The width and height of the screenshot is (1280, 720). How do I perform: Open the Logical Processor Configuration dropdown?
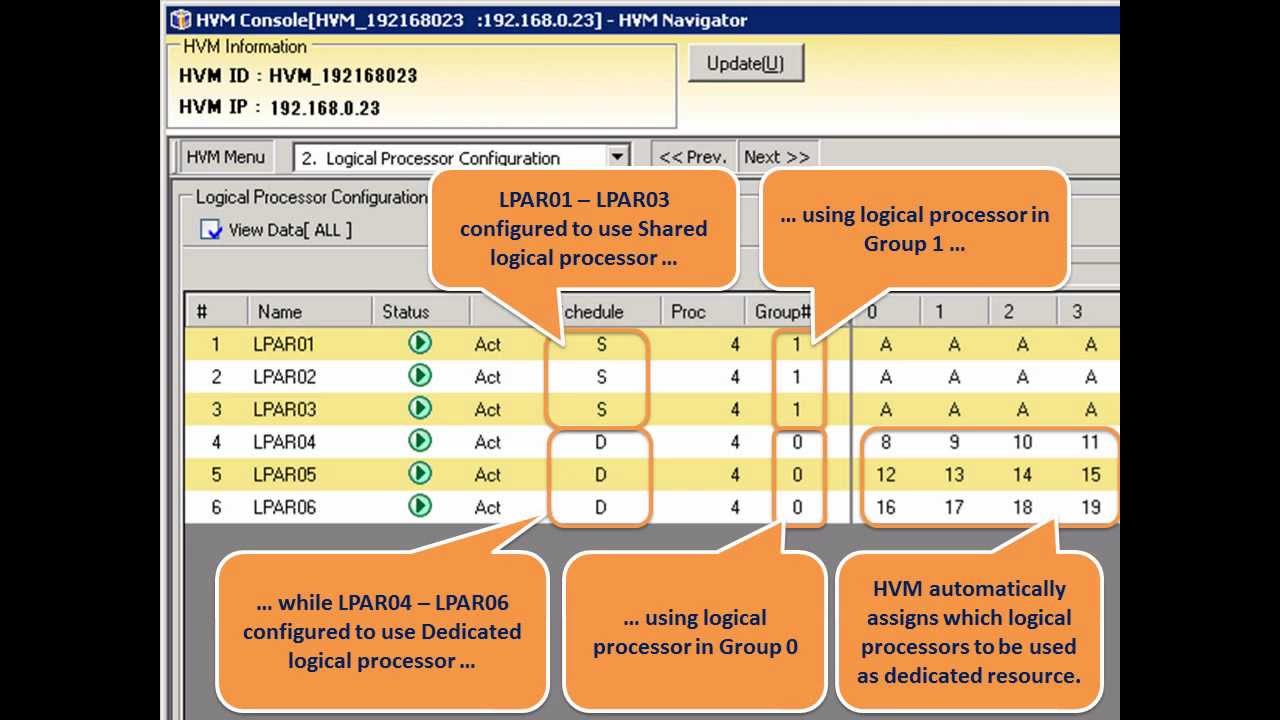point(617,157)
